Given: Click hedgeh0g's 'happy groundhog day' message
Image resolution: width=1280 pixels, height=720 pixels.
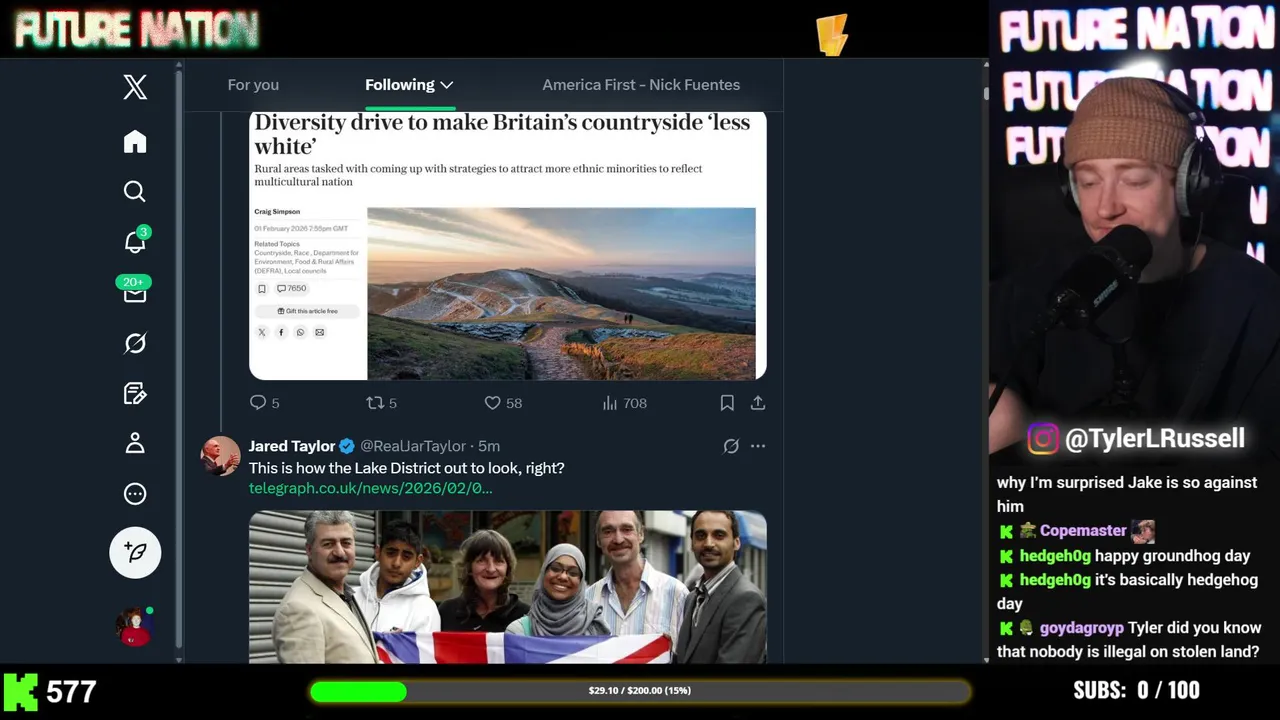Looking at the screenshot, I should (x=1173, y=556).
